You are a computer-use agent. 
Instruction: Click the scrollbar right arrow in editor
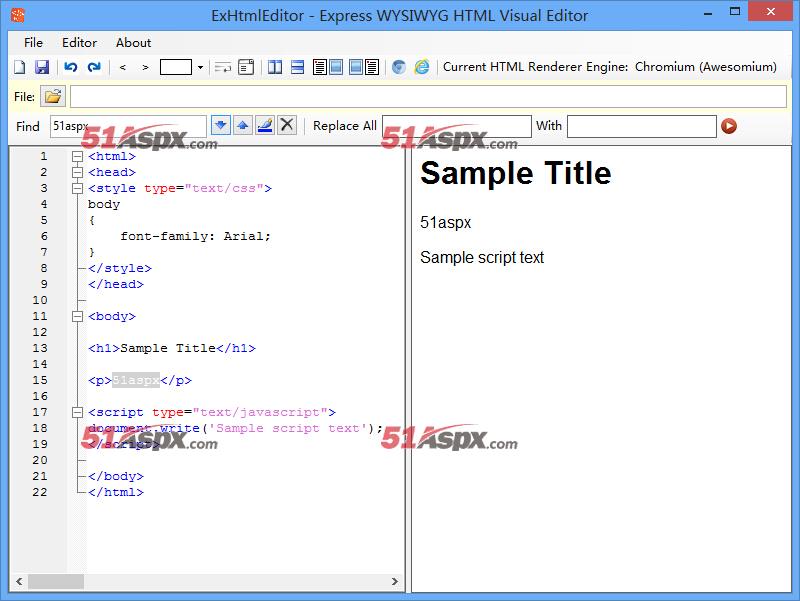[x=394, y=581]
